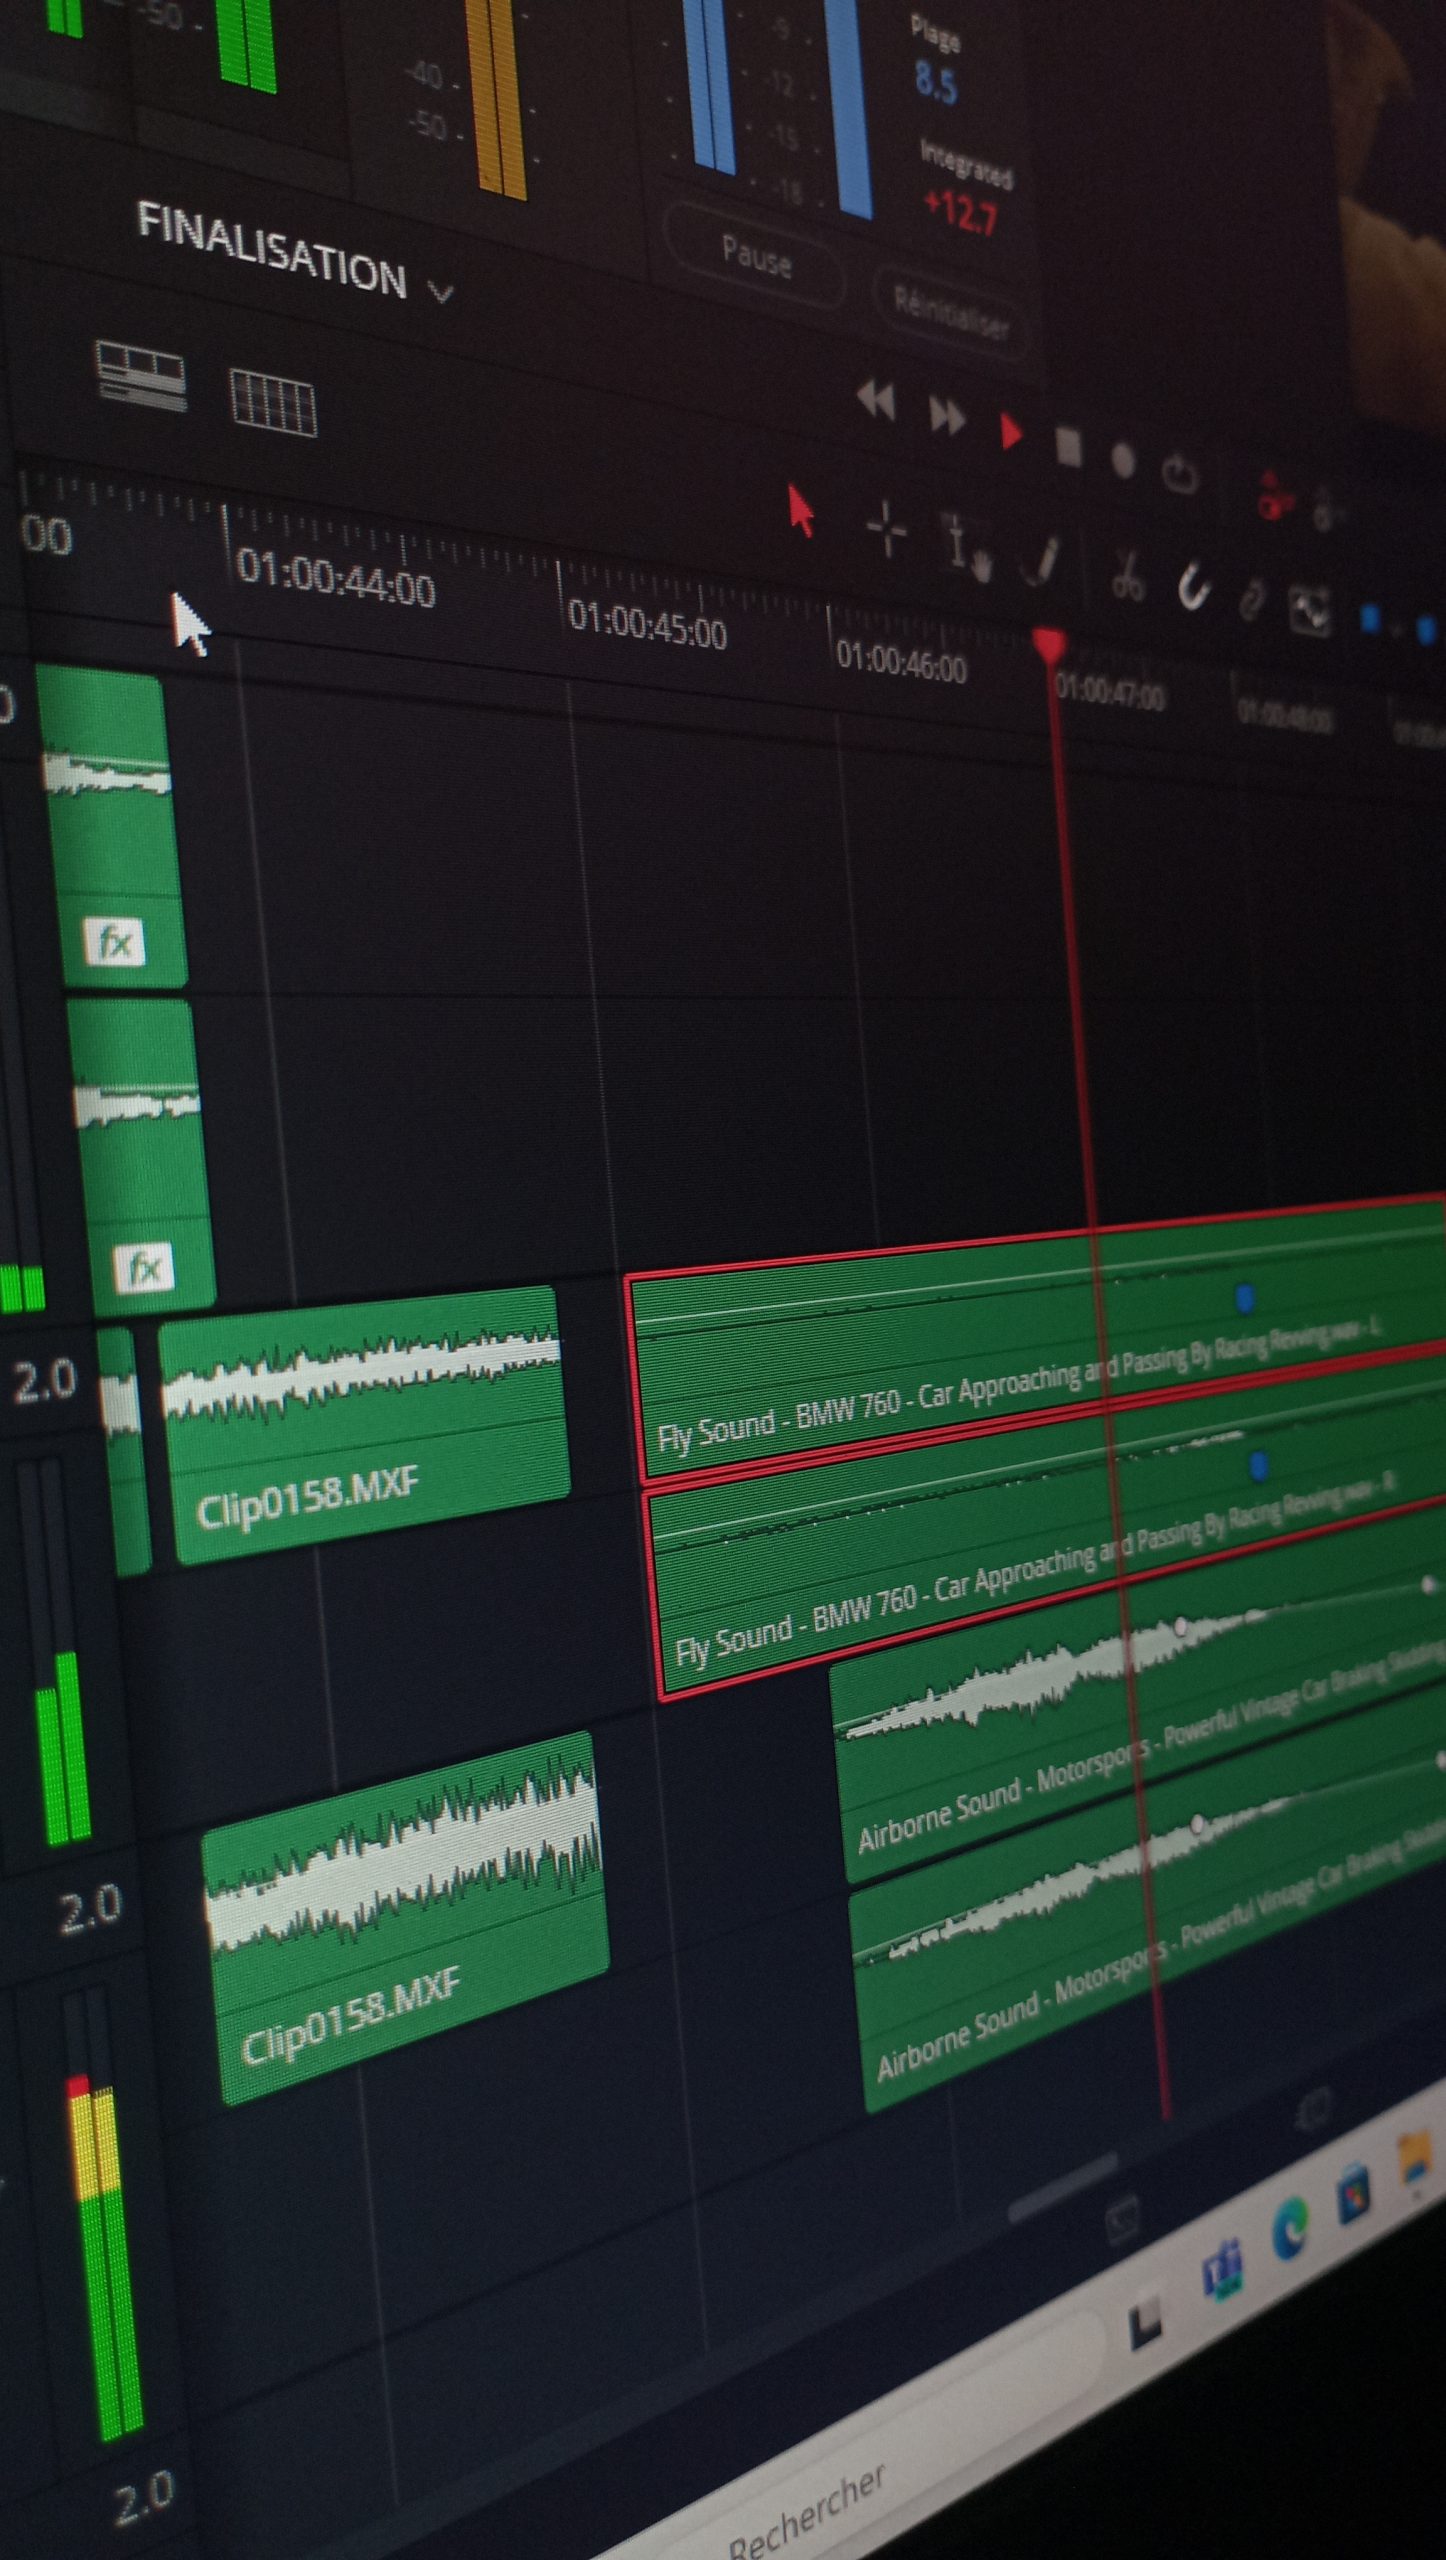Select the pencil tool in the toolbar
The height and width of the screenshot is (2560, 1446).
coord(1040,561)
